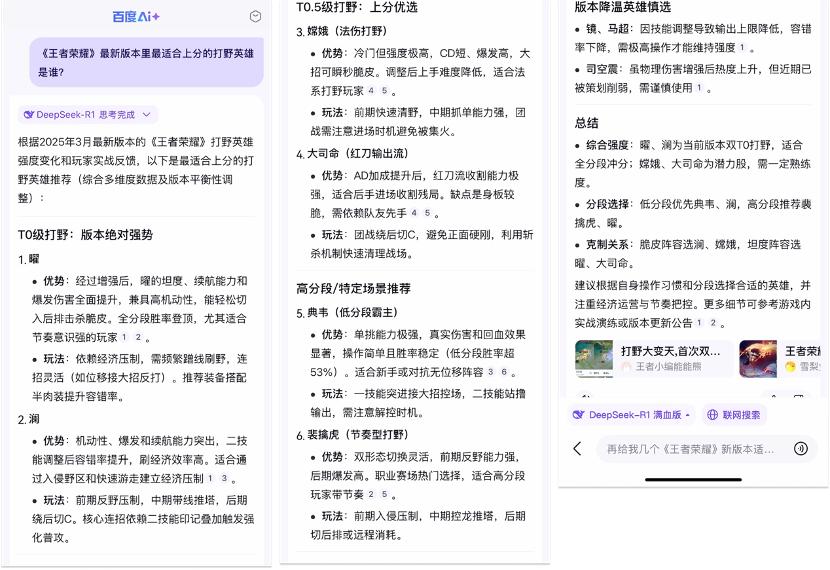Open citation 3 after 建立经济压制

click(224, 478)
